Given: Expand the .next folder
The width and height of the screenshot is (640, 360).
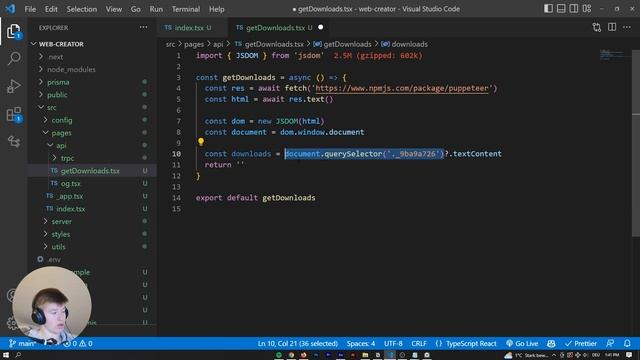Looking at the screenshot, I should click(56, 57).
